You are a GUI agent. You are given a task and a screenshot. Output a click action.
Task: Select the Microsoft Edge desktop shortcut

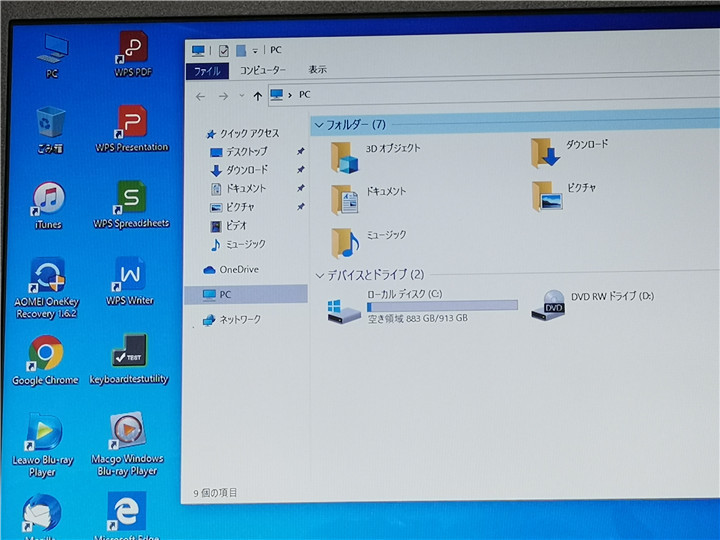(126, 516)
